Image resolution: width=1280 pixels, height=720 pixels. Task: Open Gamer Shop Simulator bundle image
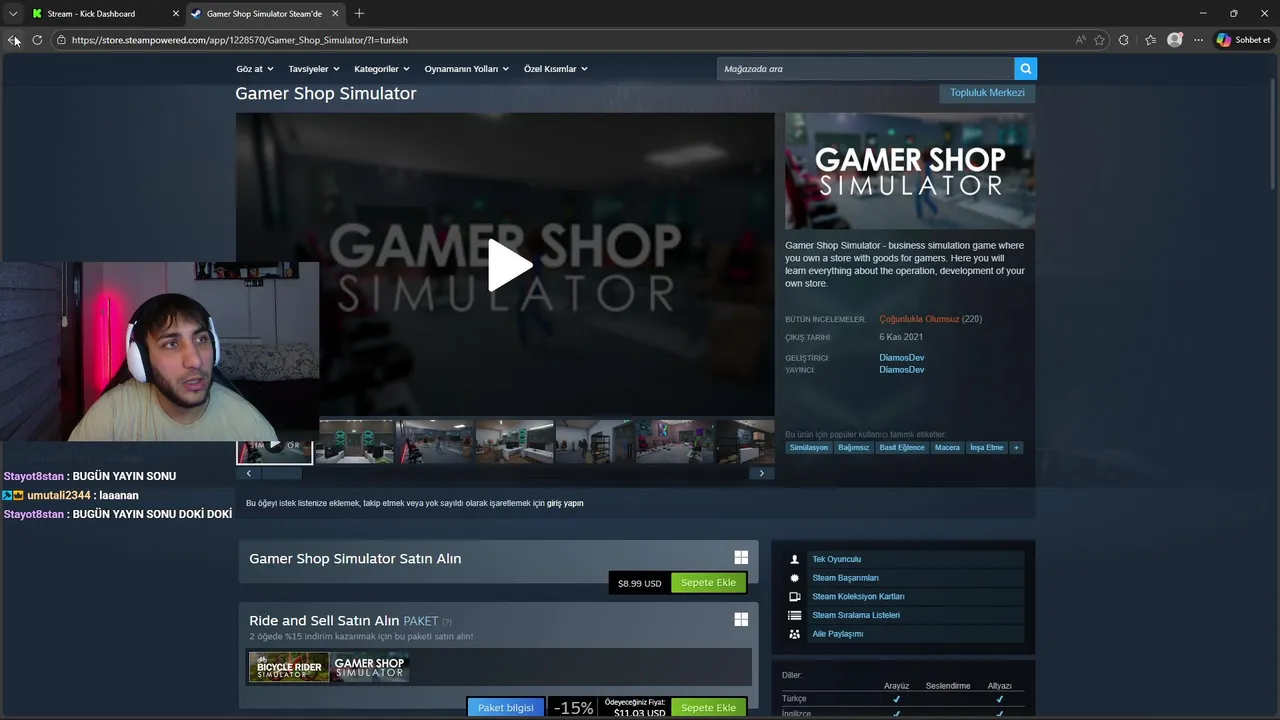pos(369,667)
